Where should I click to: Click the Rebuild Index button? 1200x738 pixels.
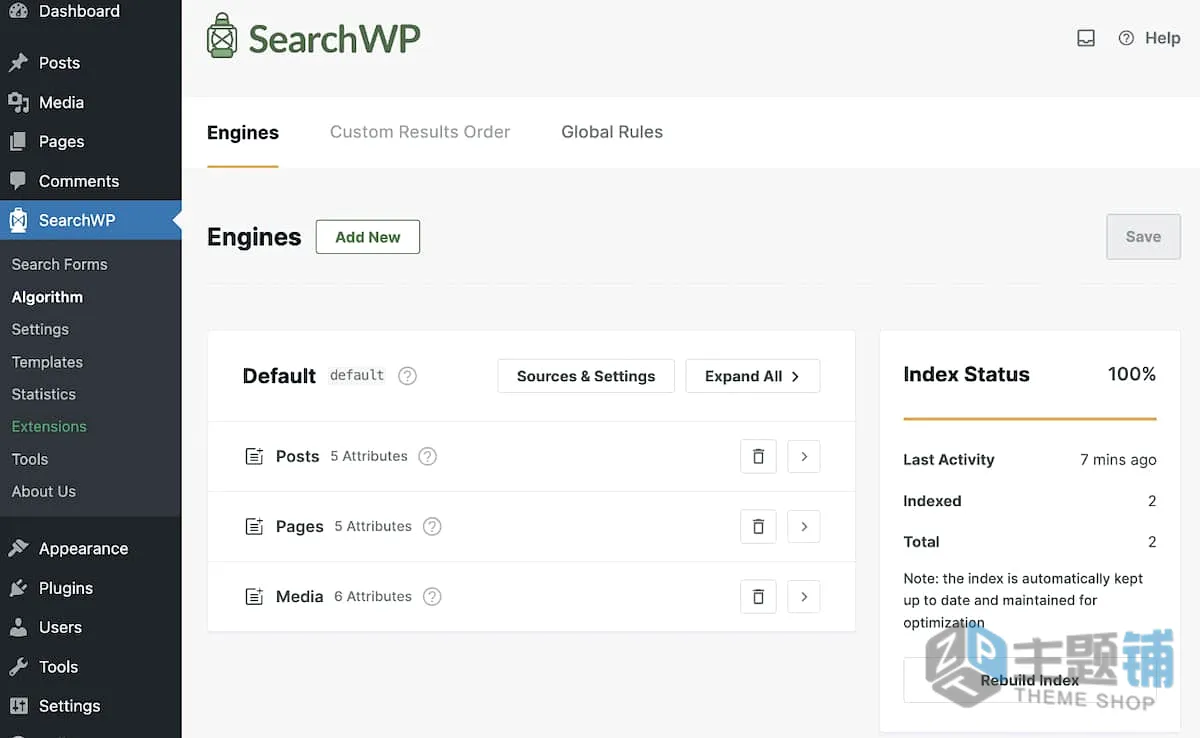pyautogui.click(x=1030, y=680)
